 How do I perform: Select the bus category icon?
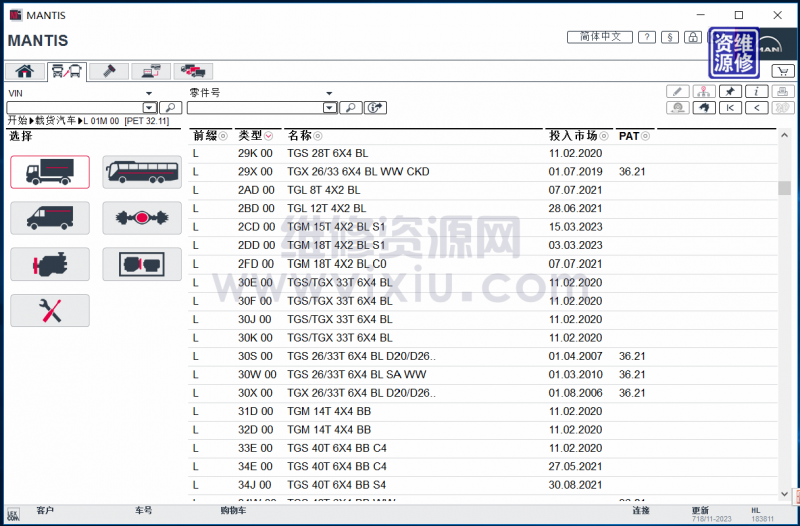click(x=142, y=172)
